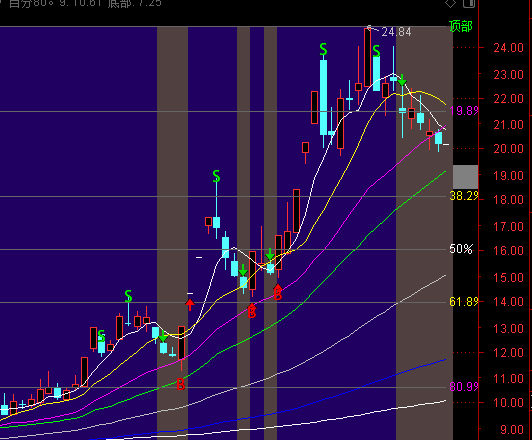Click the green 顶部 label

point(461,26)
